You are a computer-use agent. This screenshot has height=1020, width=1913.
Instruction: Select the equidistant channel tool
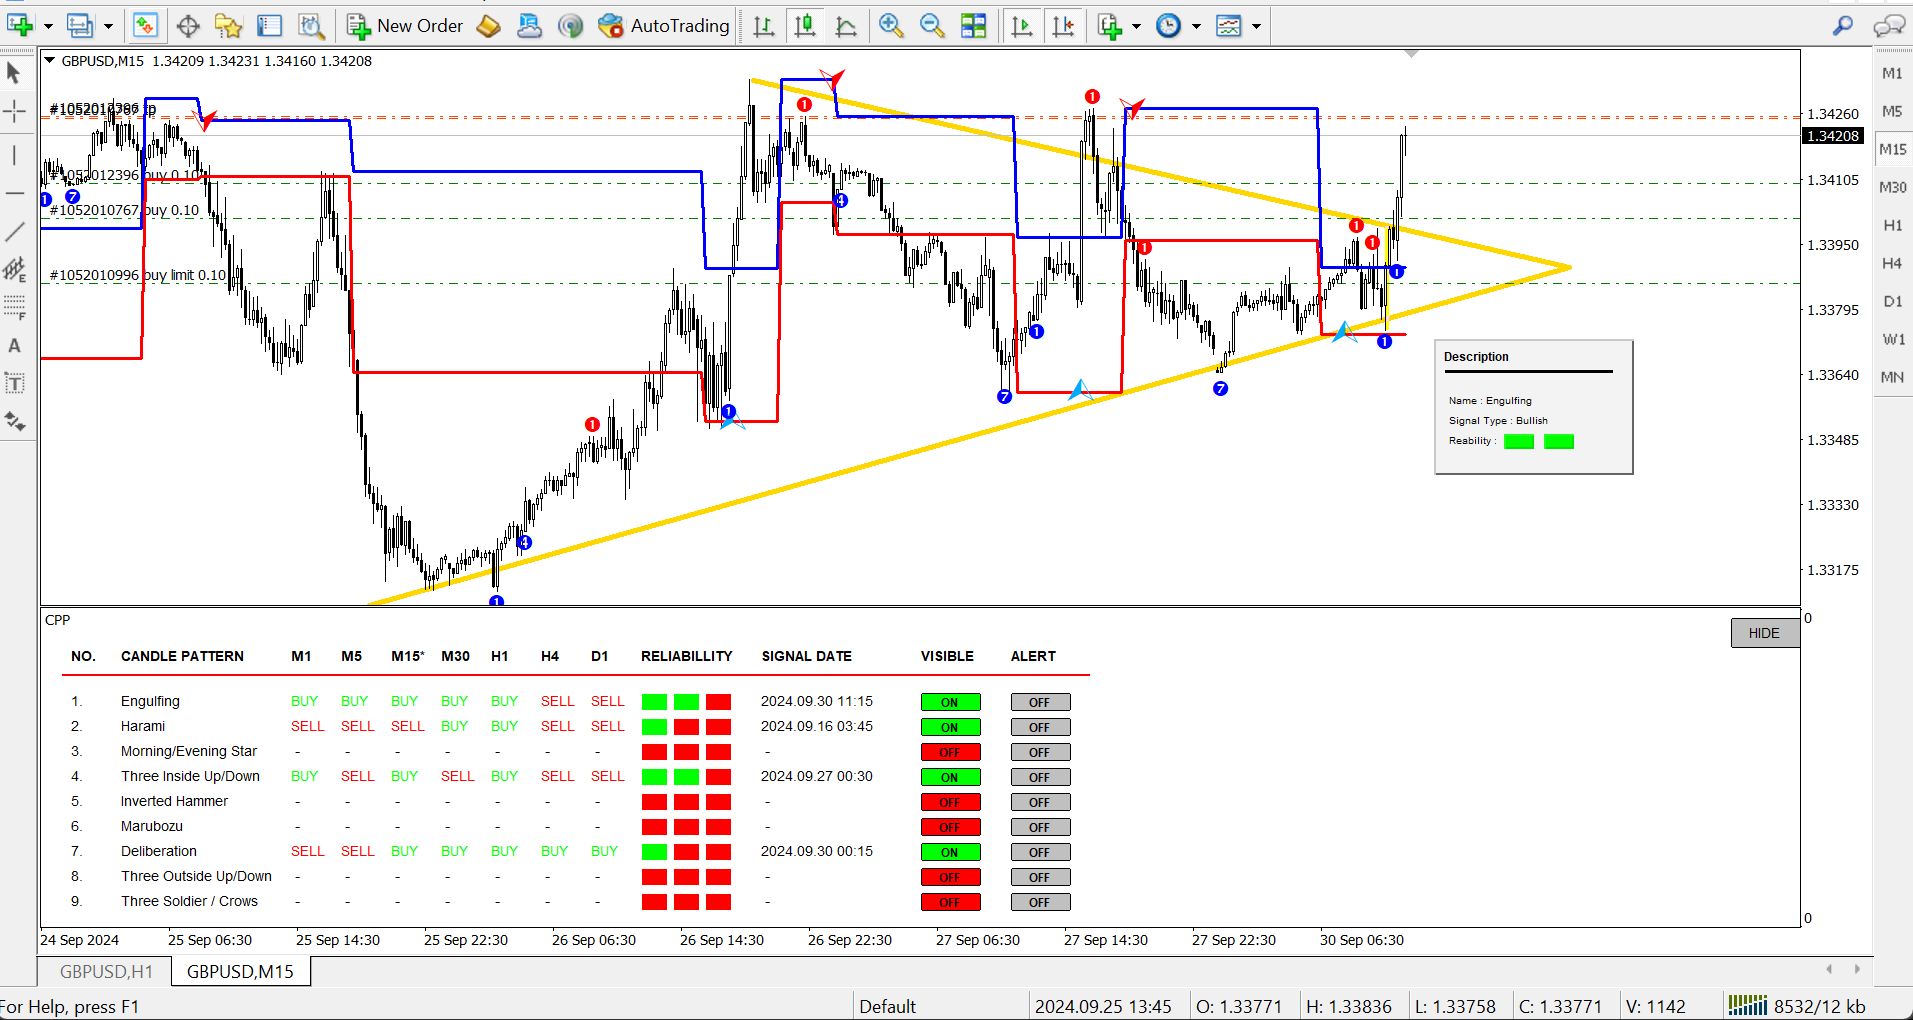click(14, 269)
